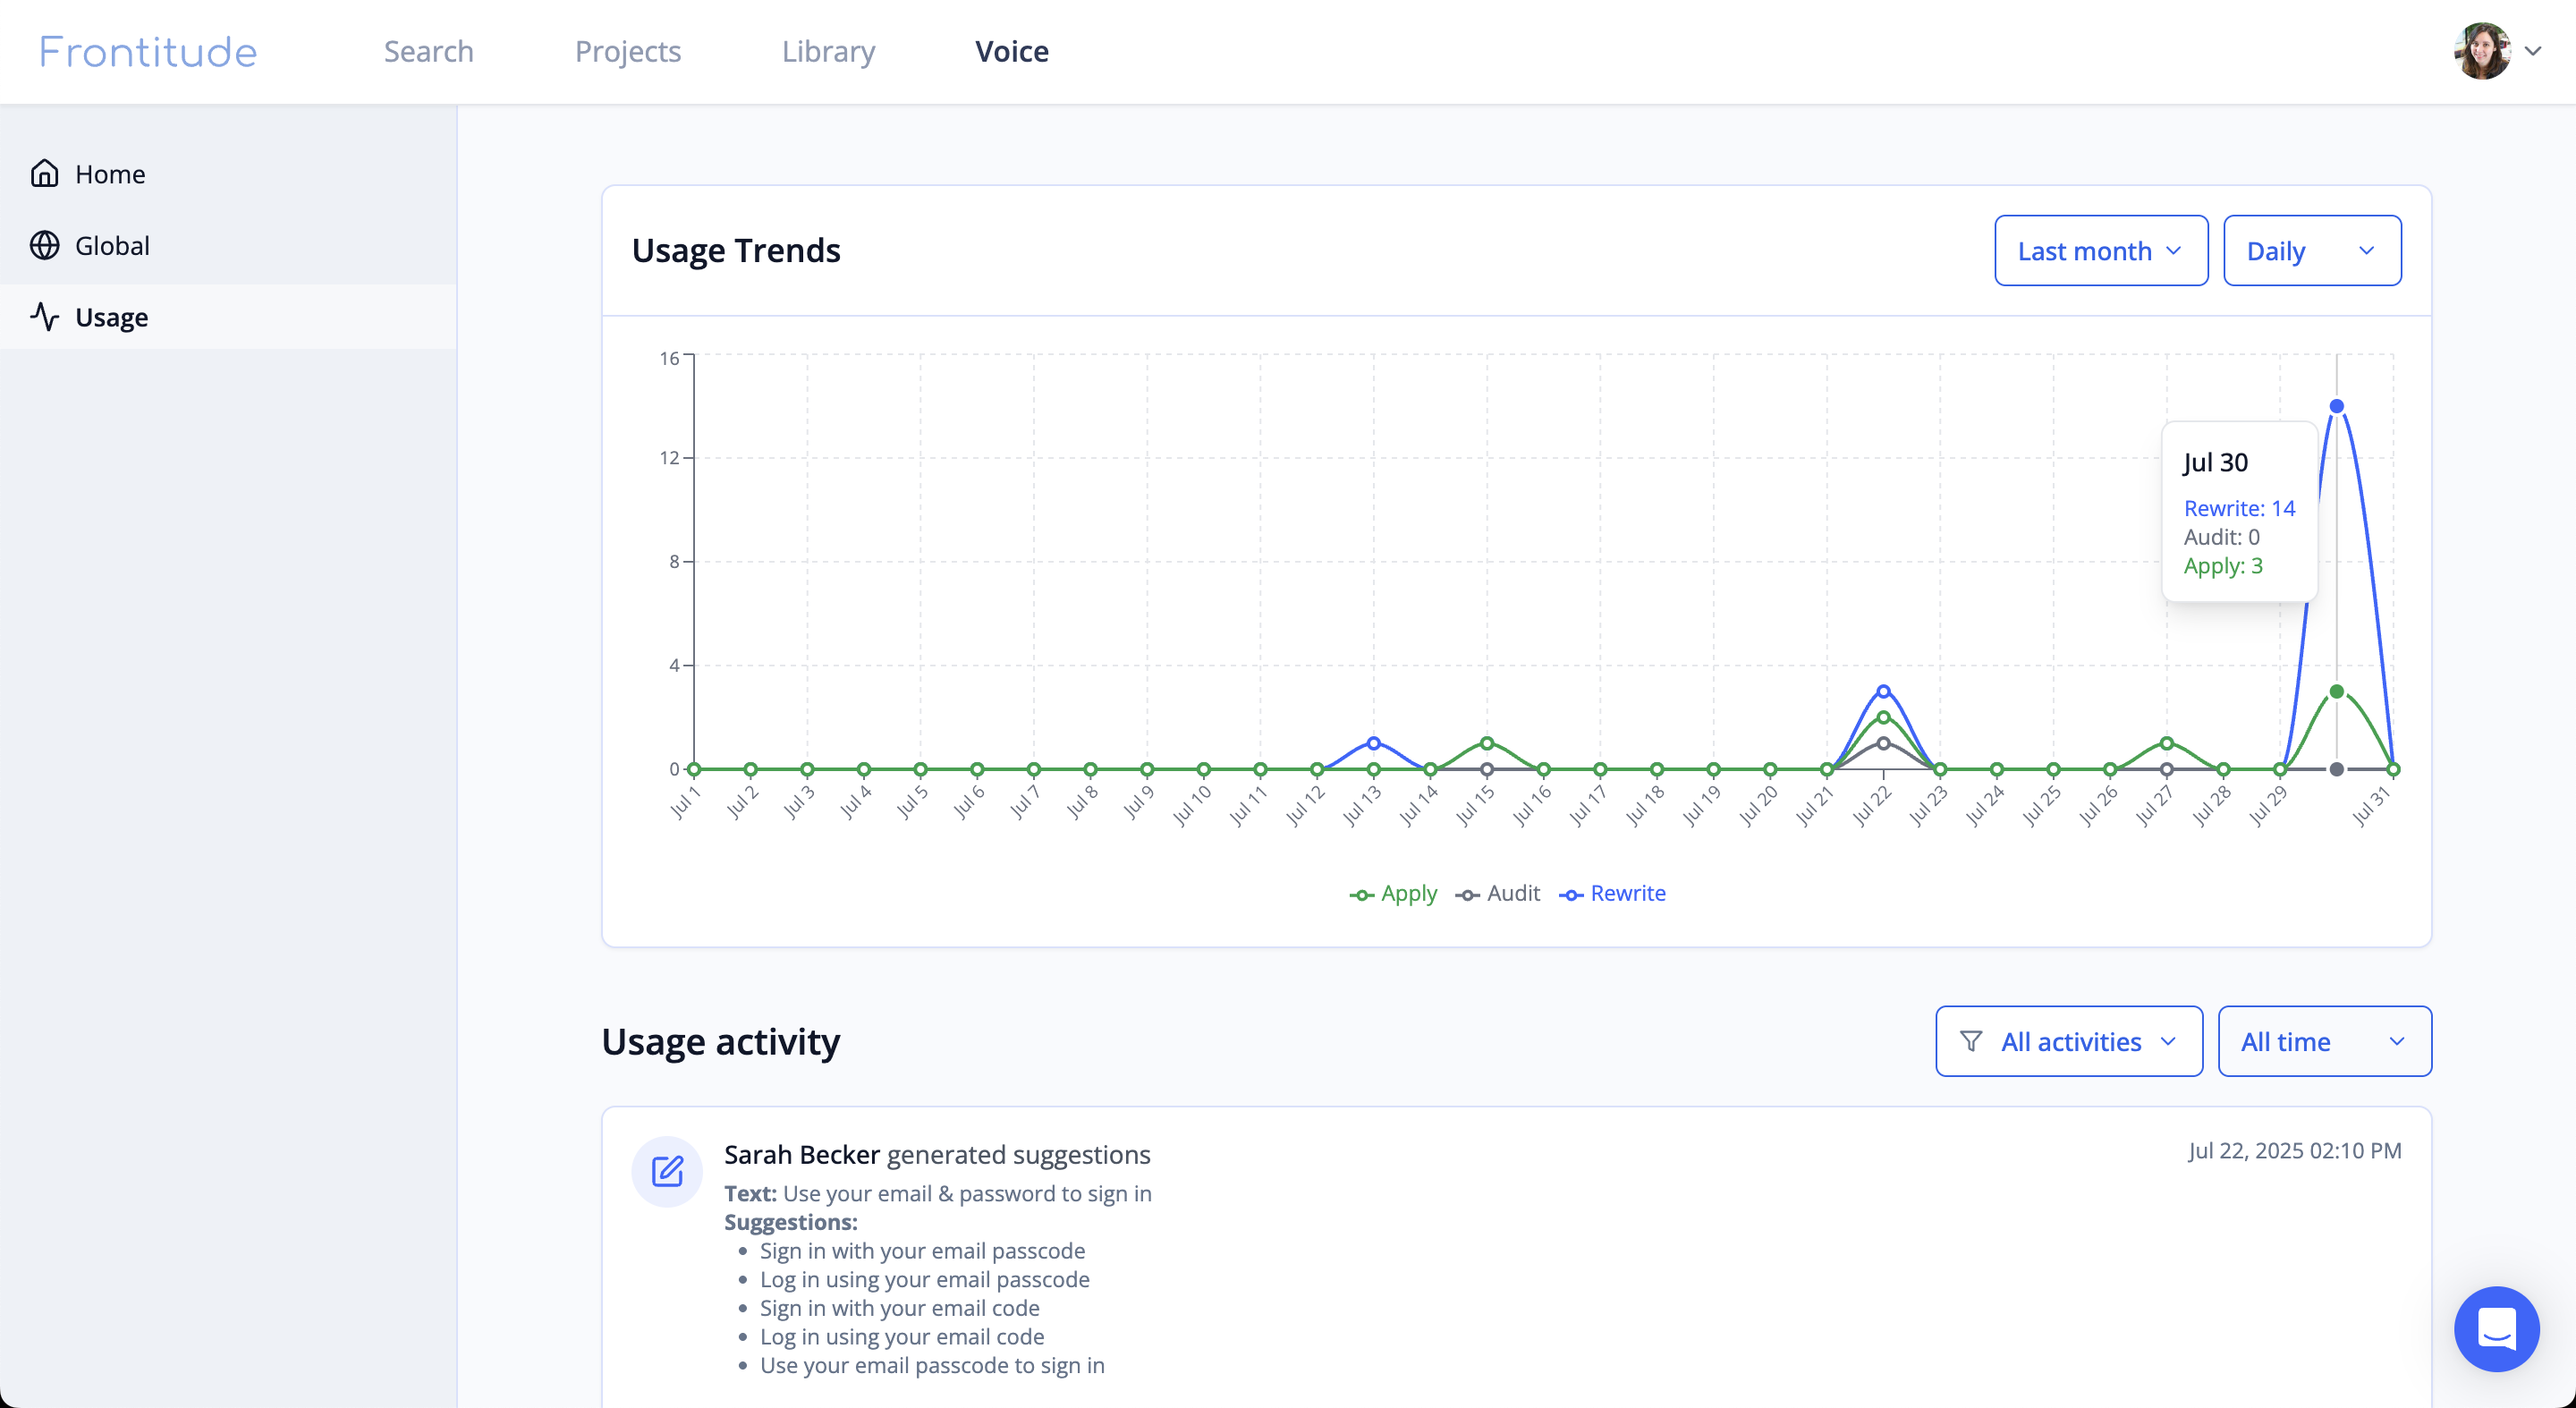Viewport: 2576px width, 1408px height.
Task: Select Usage in the sidebar
Action: tap(228, 317)
